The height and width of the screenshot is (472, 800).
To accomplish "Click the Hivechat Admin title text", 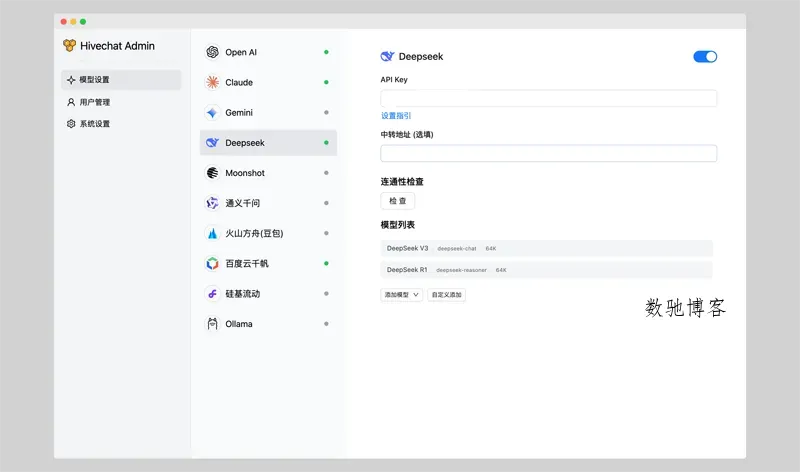I will (117, 46).
